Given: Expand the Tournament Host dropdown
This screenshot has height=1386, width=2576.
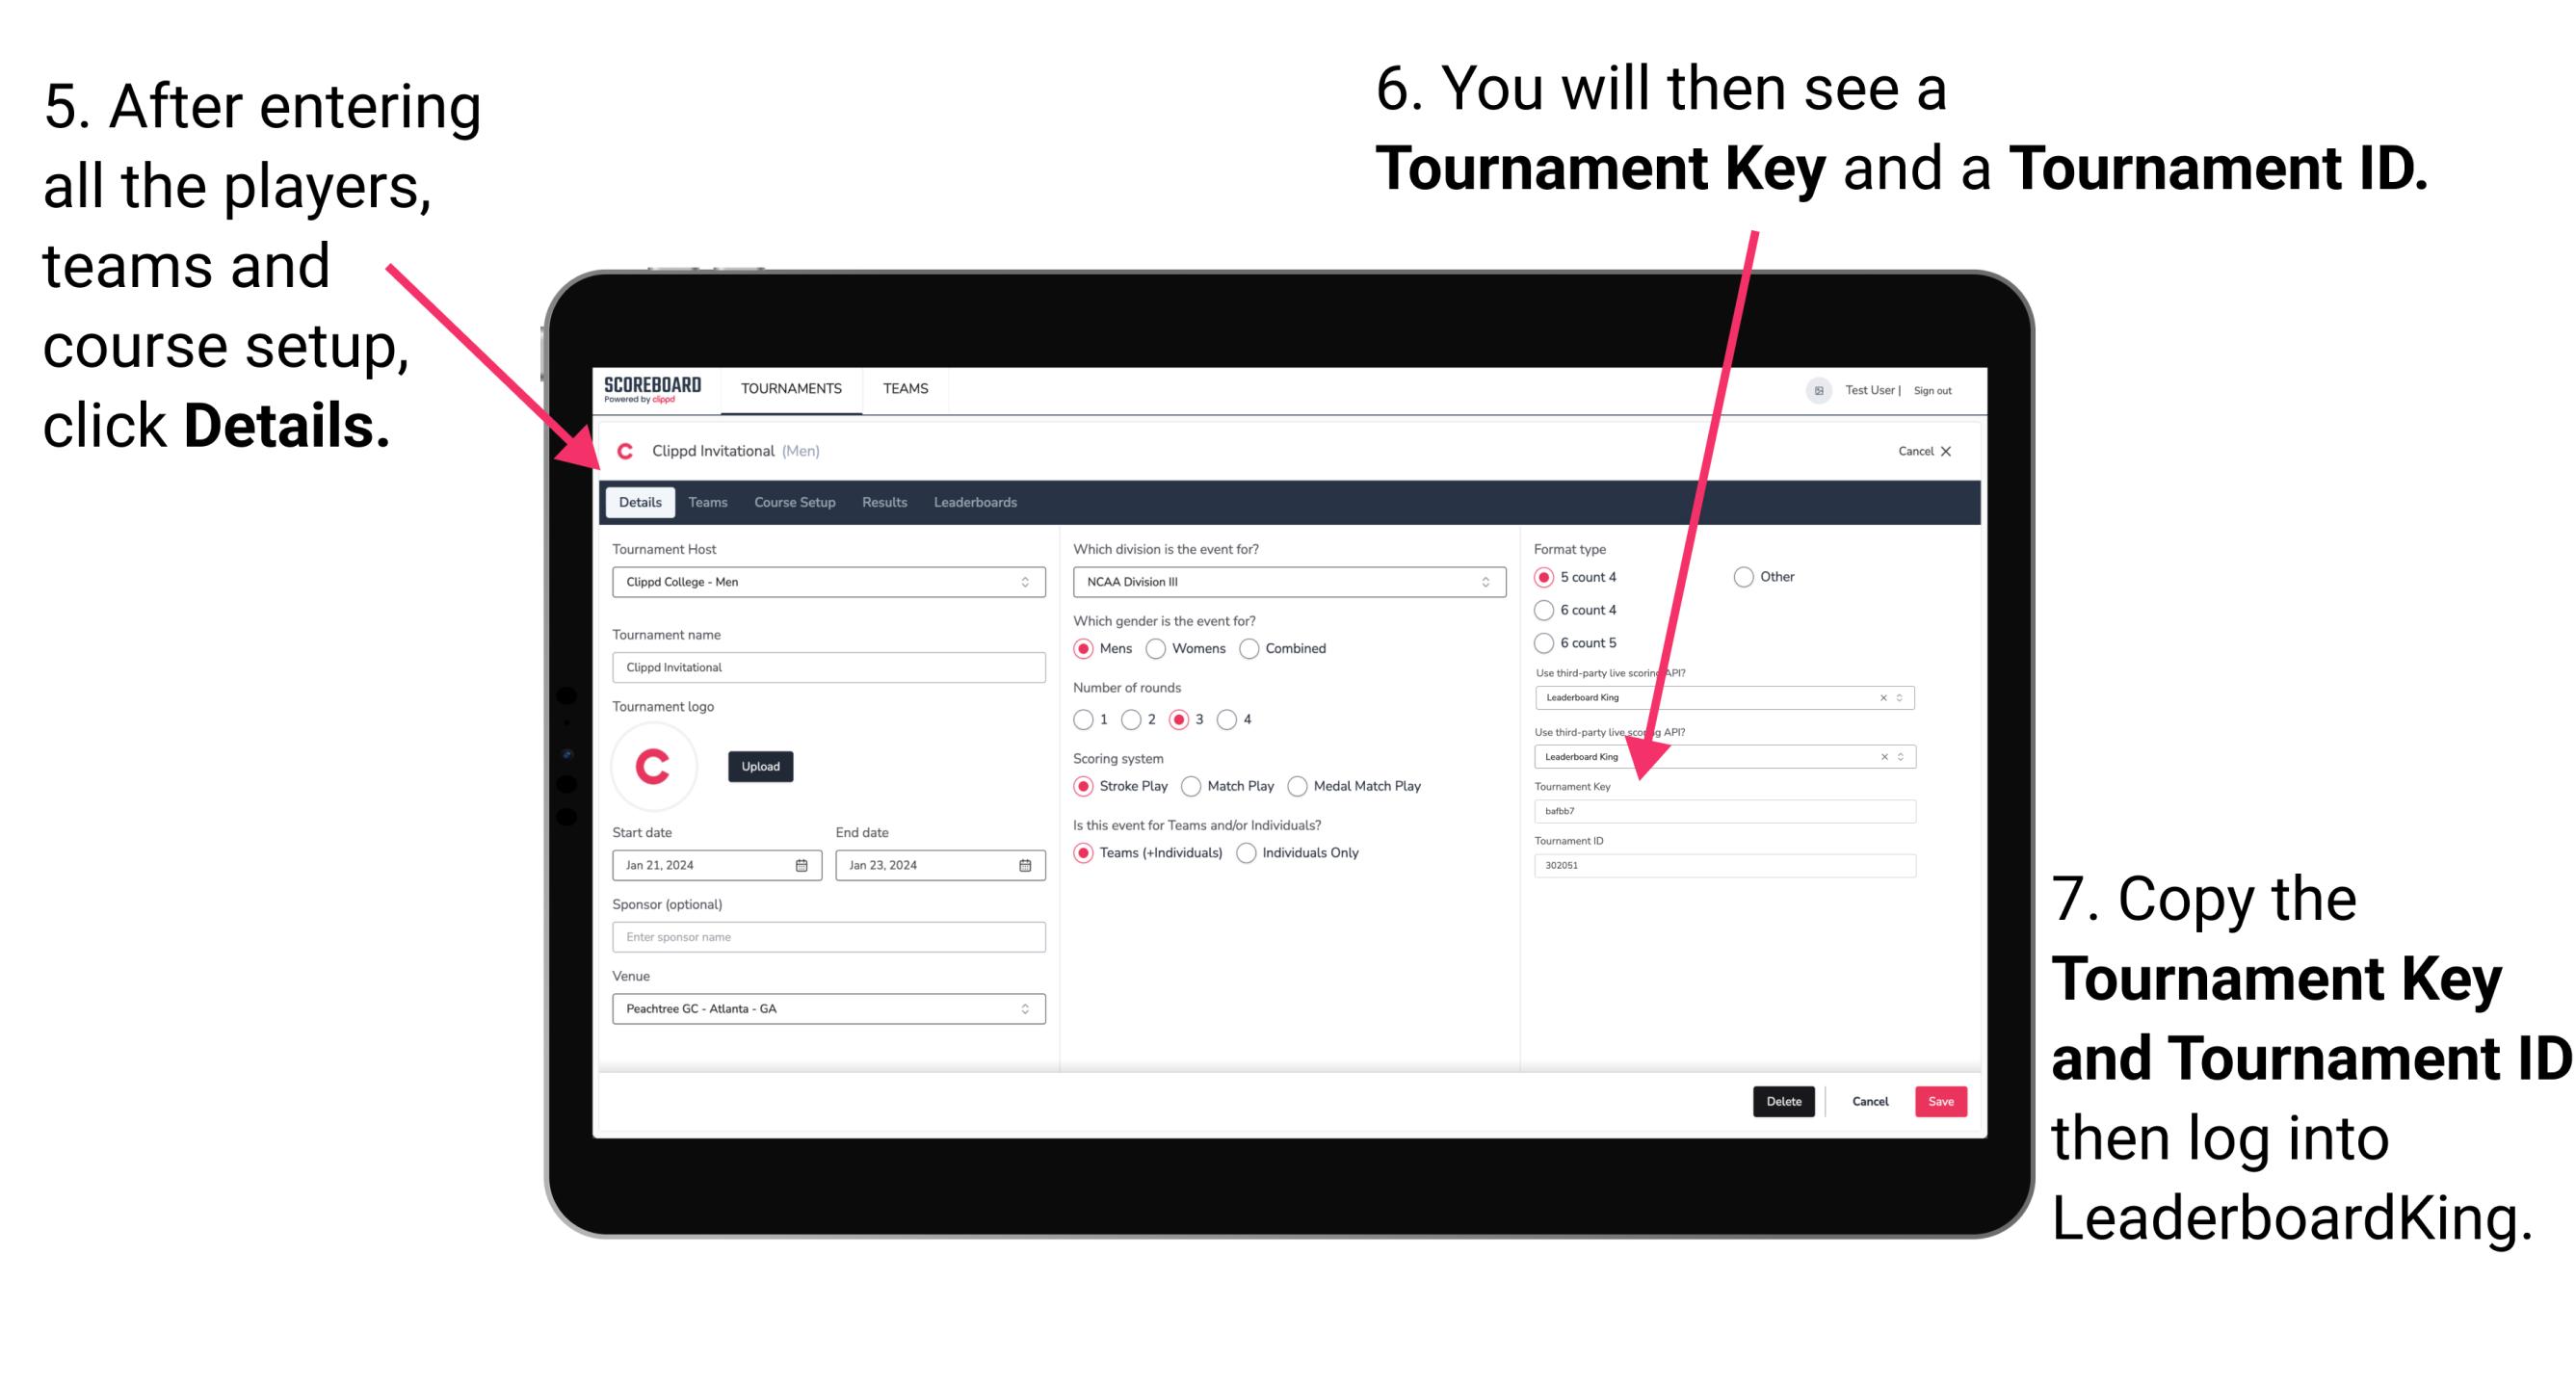Looking at the screenshot, I should click(1026, 582).
